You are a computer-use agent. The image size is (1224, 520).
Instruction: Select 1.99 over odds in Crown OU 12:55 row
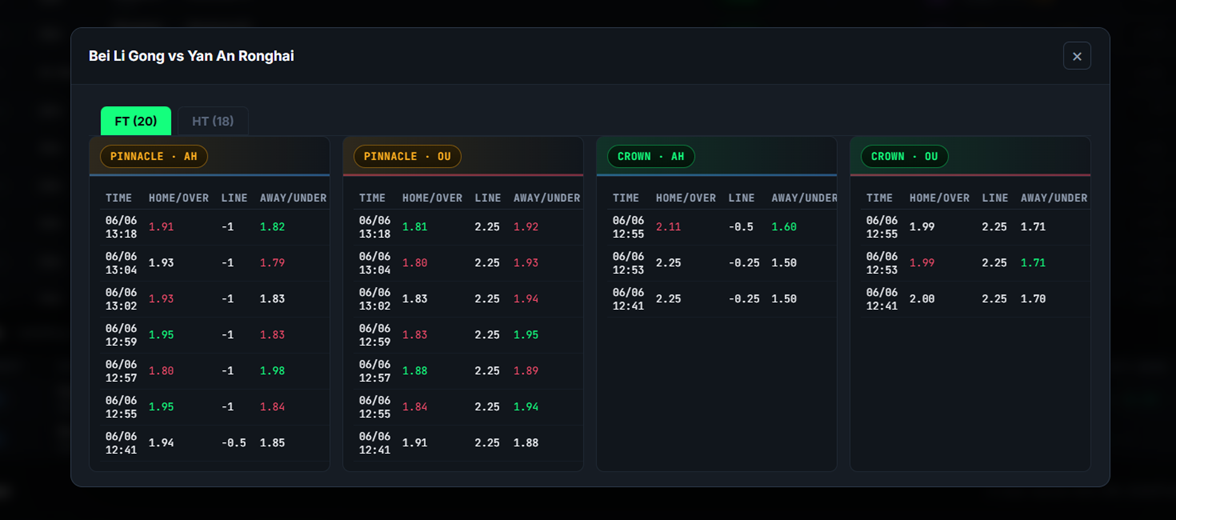click(x=922, y=227)
